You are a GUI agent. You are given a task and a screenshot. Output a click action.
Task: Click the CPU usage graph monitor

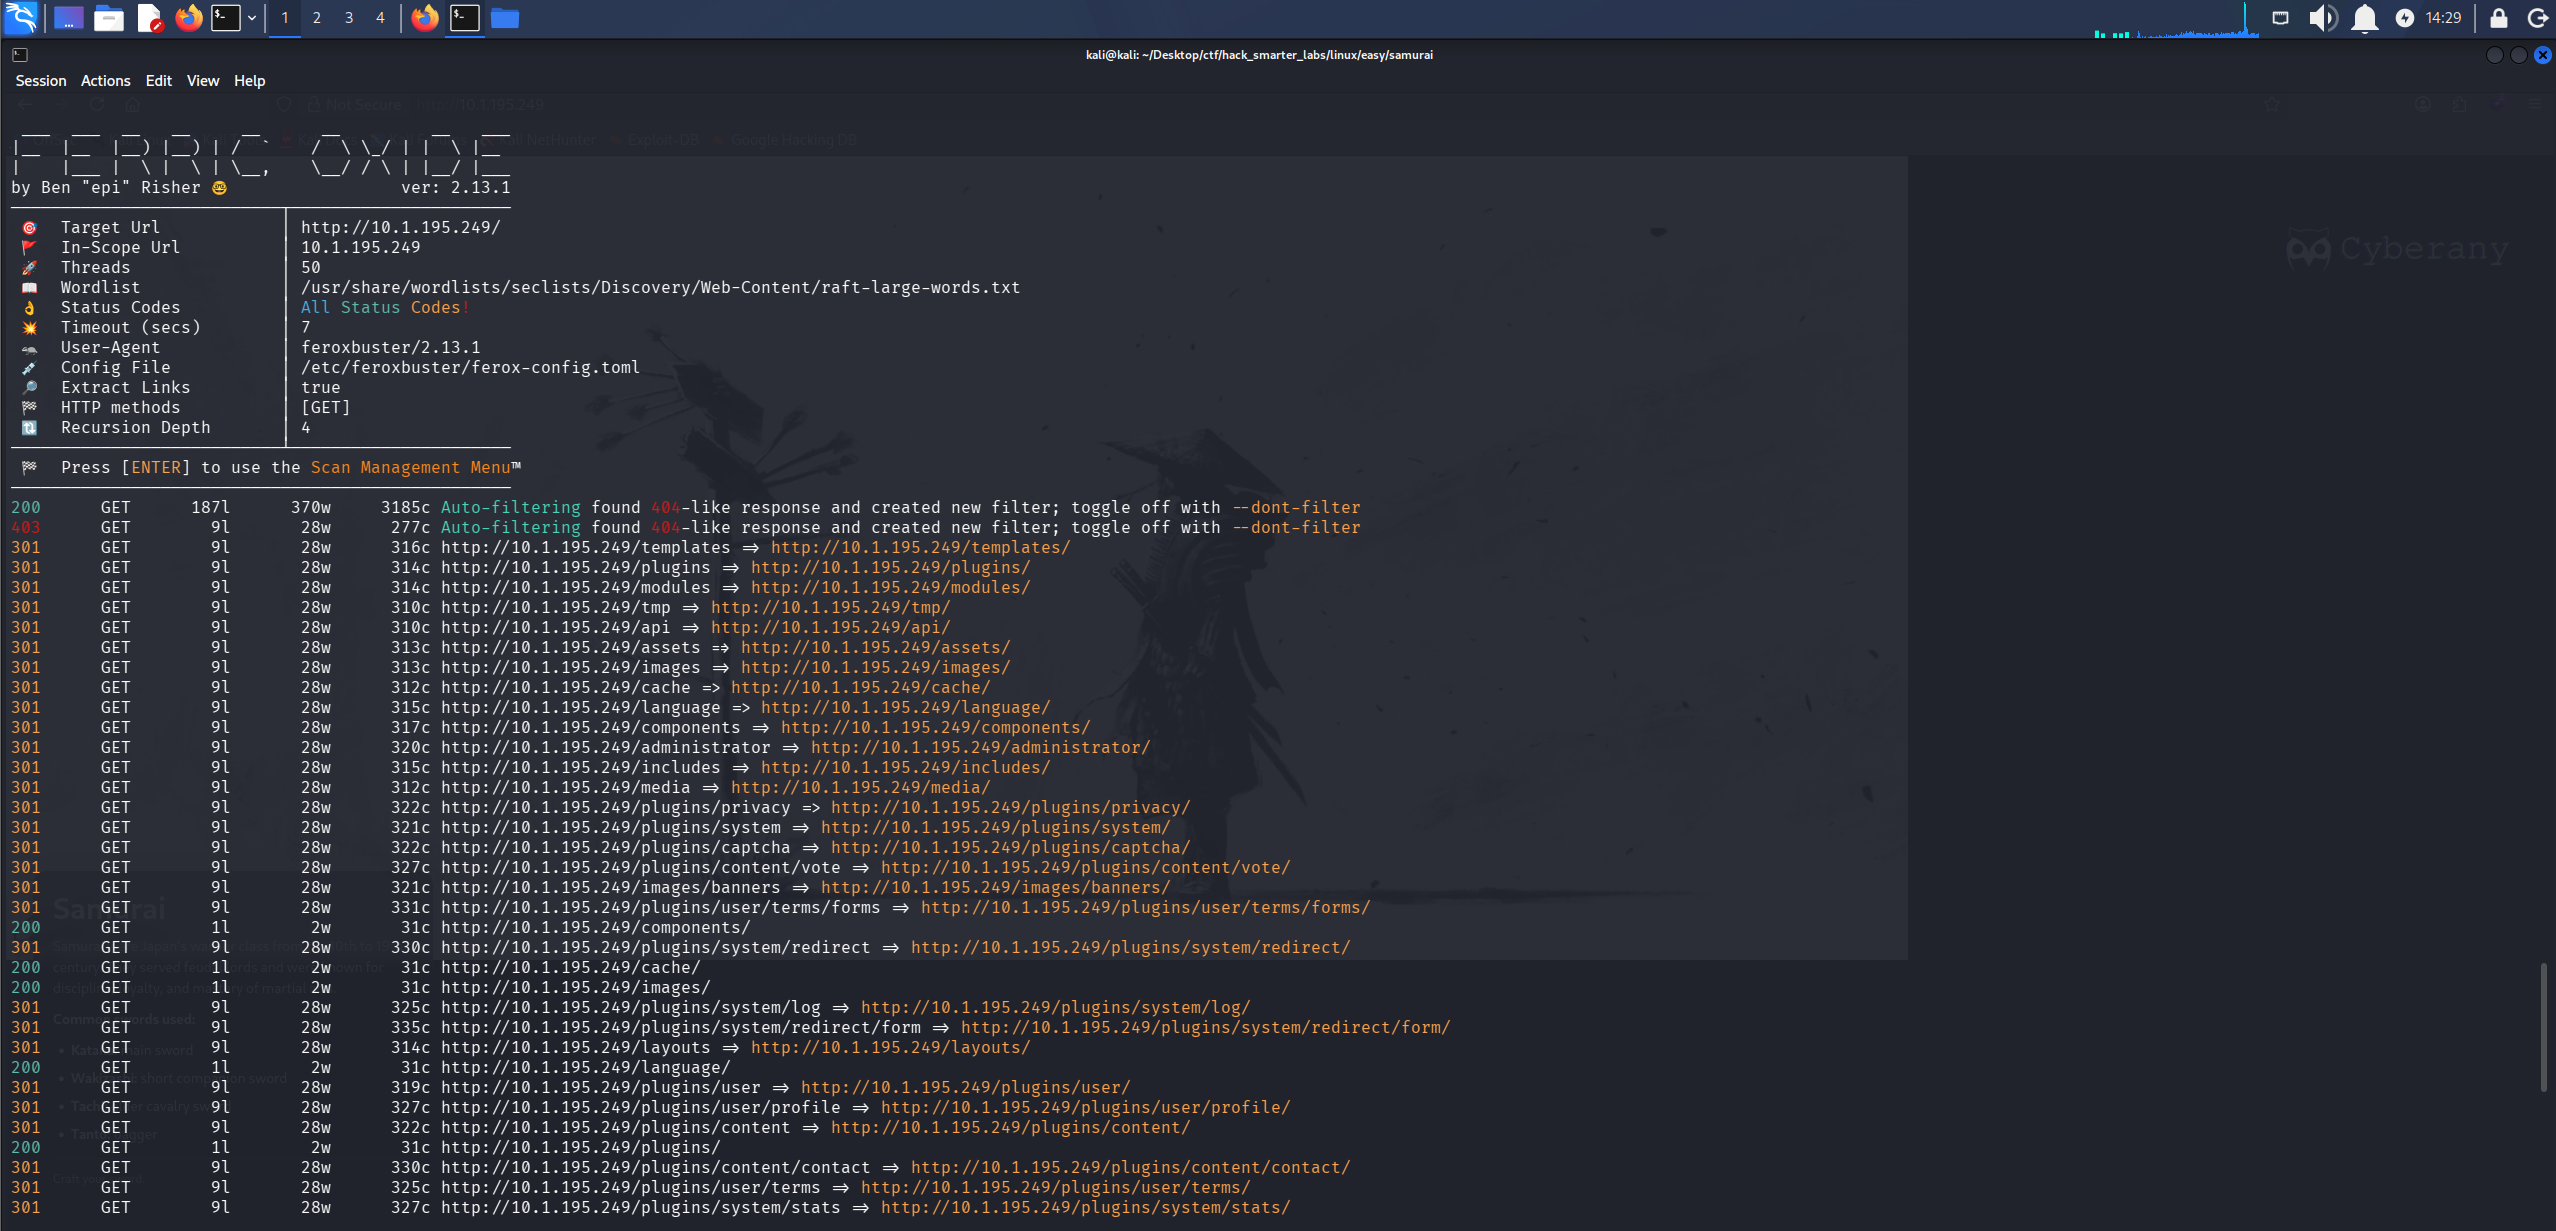2176,19
